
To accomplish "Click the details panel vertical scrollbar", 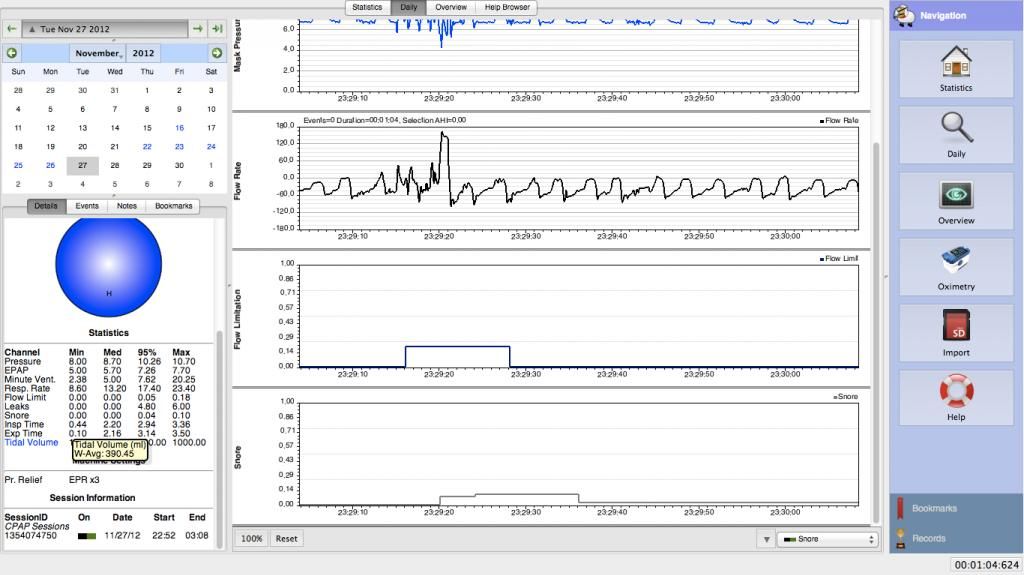I will (219, 438).
